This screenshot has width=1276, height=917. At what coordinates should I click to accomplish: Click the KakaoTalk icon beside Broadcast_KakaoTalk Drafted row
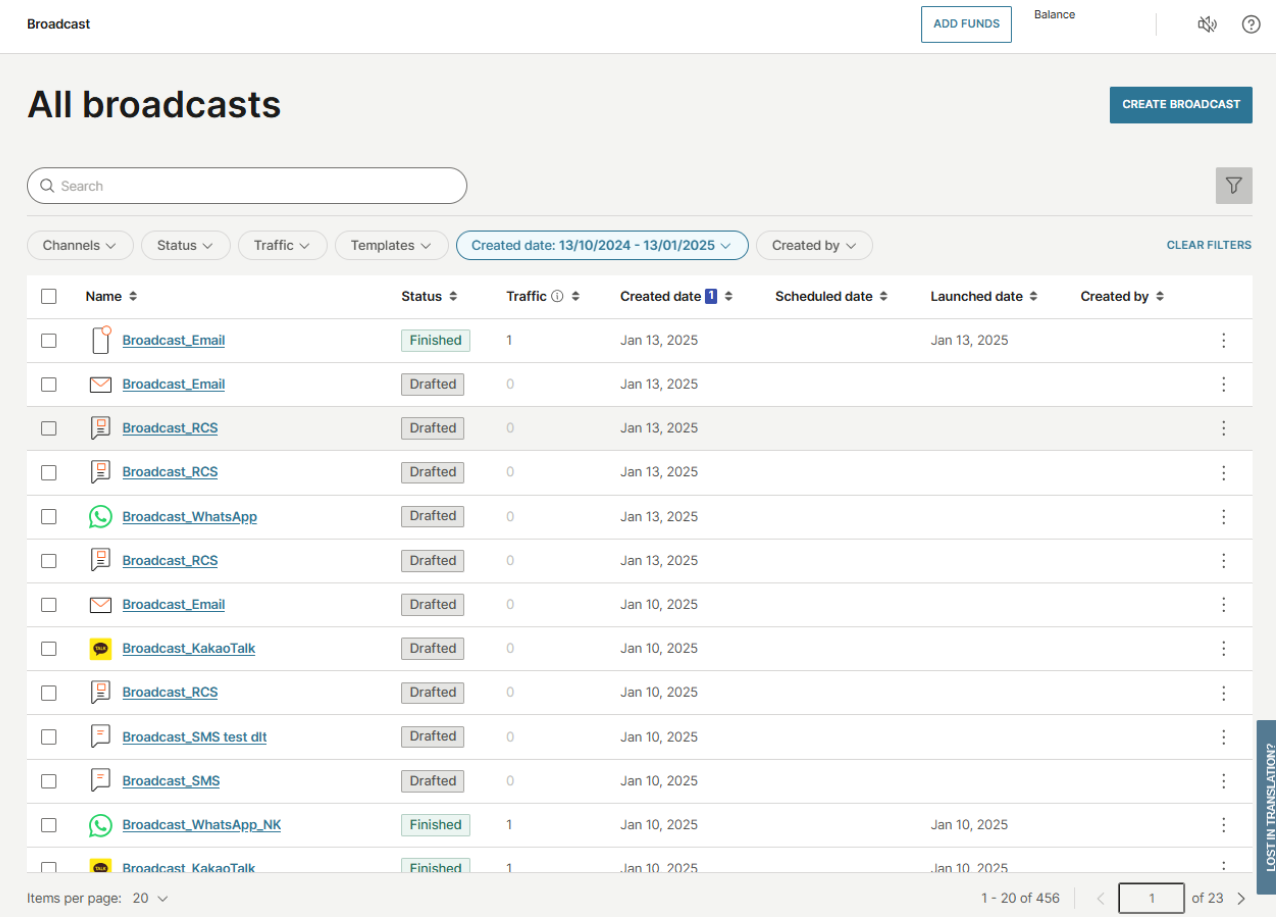click(100, 649)
